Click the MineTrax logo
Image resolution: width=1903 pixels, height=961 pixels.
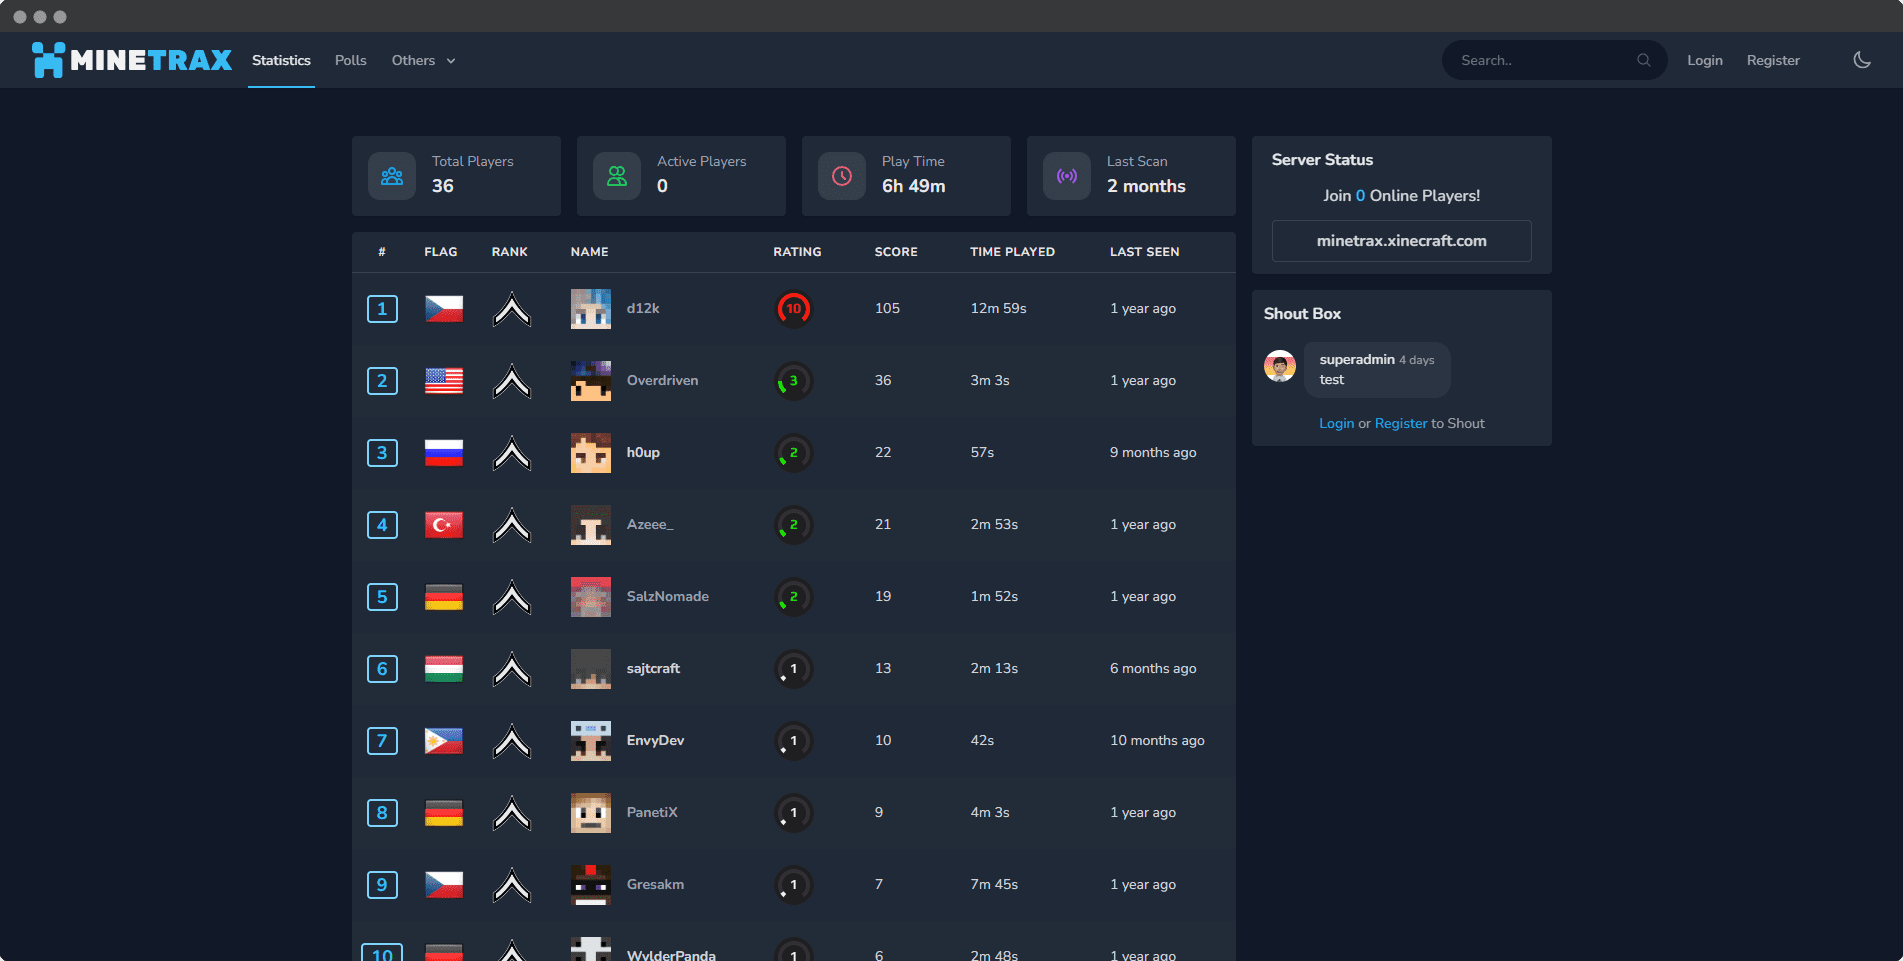pyautogui.click(x=132, y=60)
